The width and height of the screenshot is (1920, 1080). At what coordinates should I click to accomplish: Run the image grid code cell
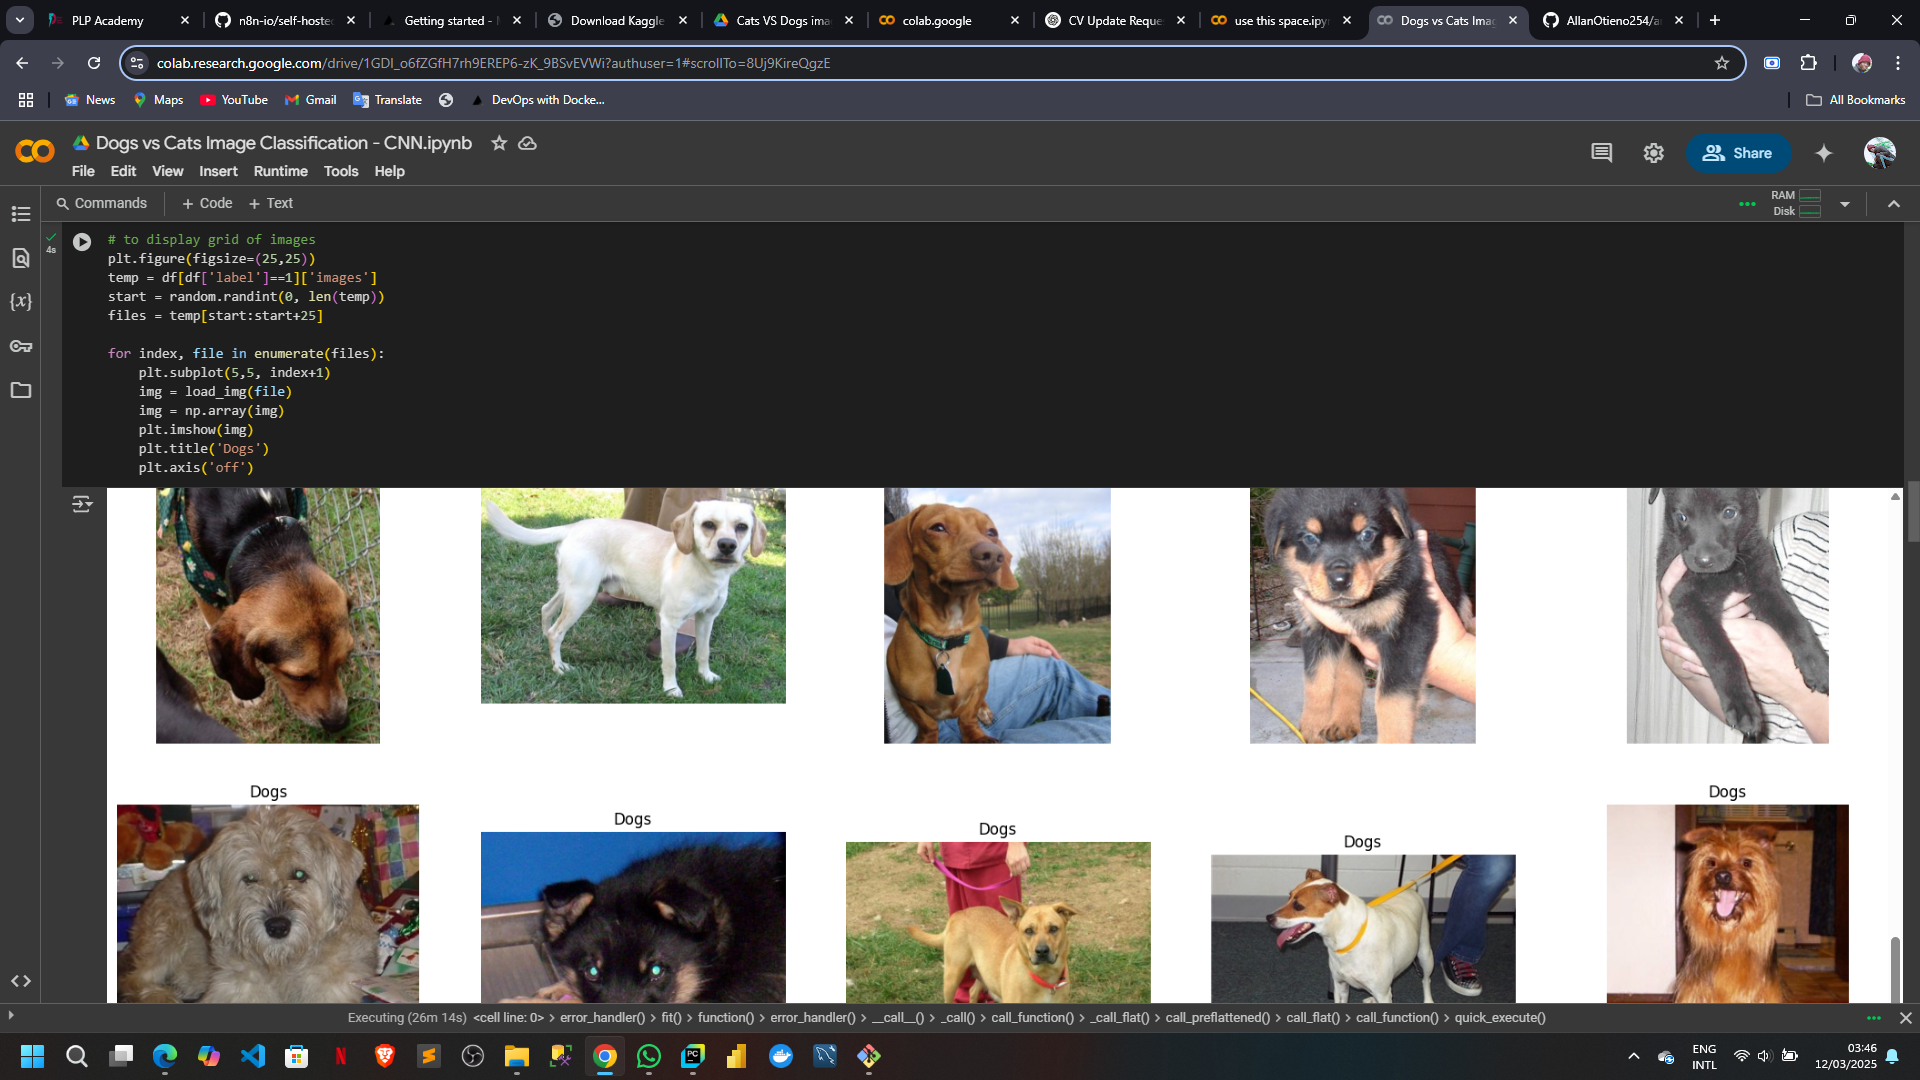[82, 242]
